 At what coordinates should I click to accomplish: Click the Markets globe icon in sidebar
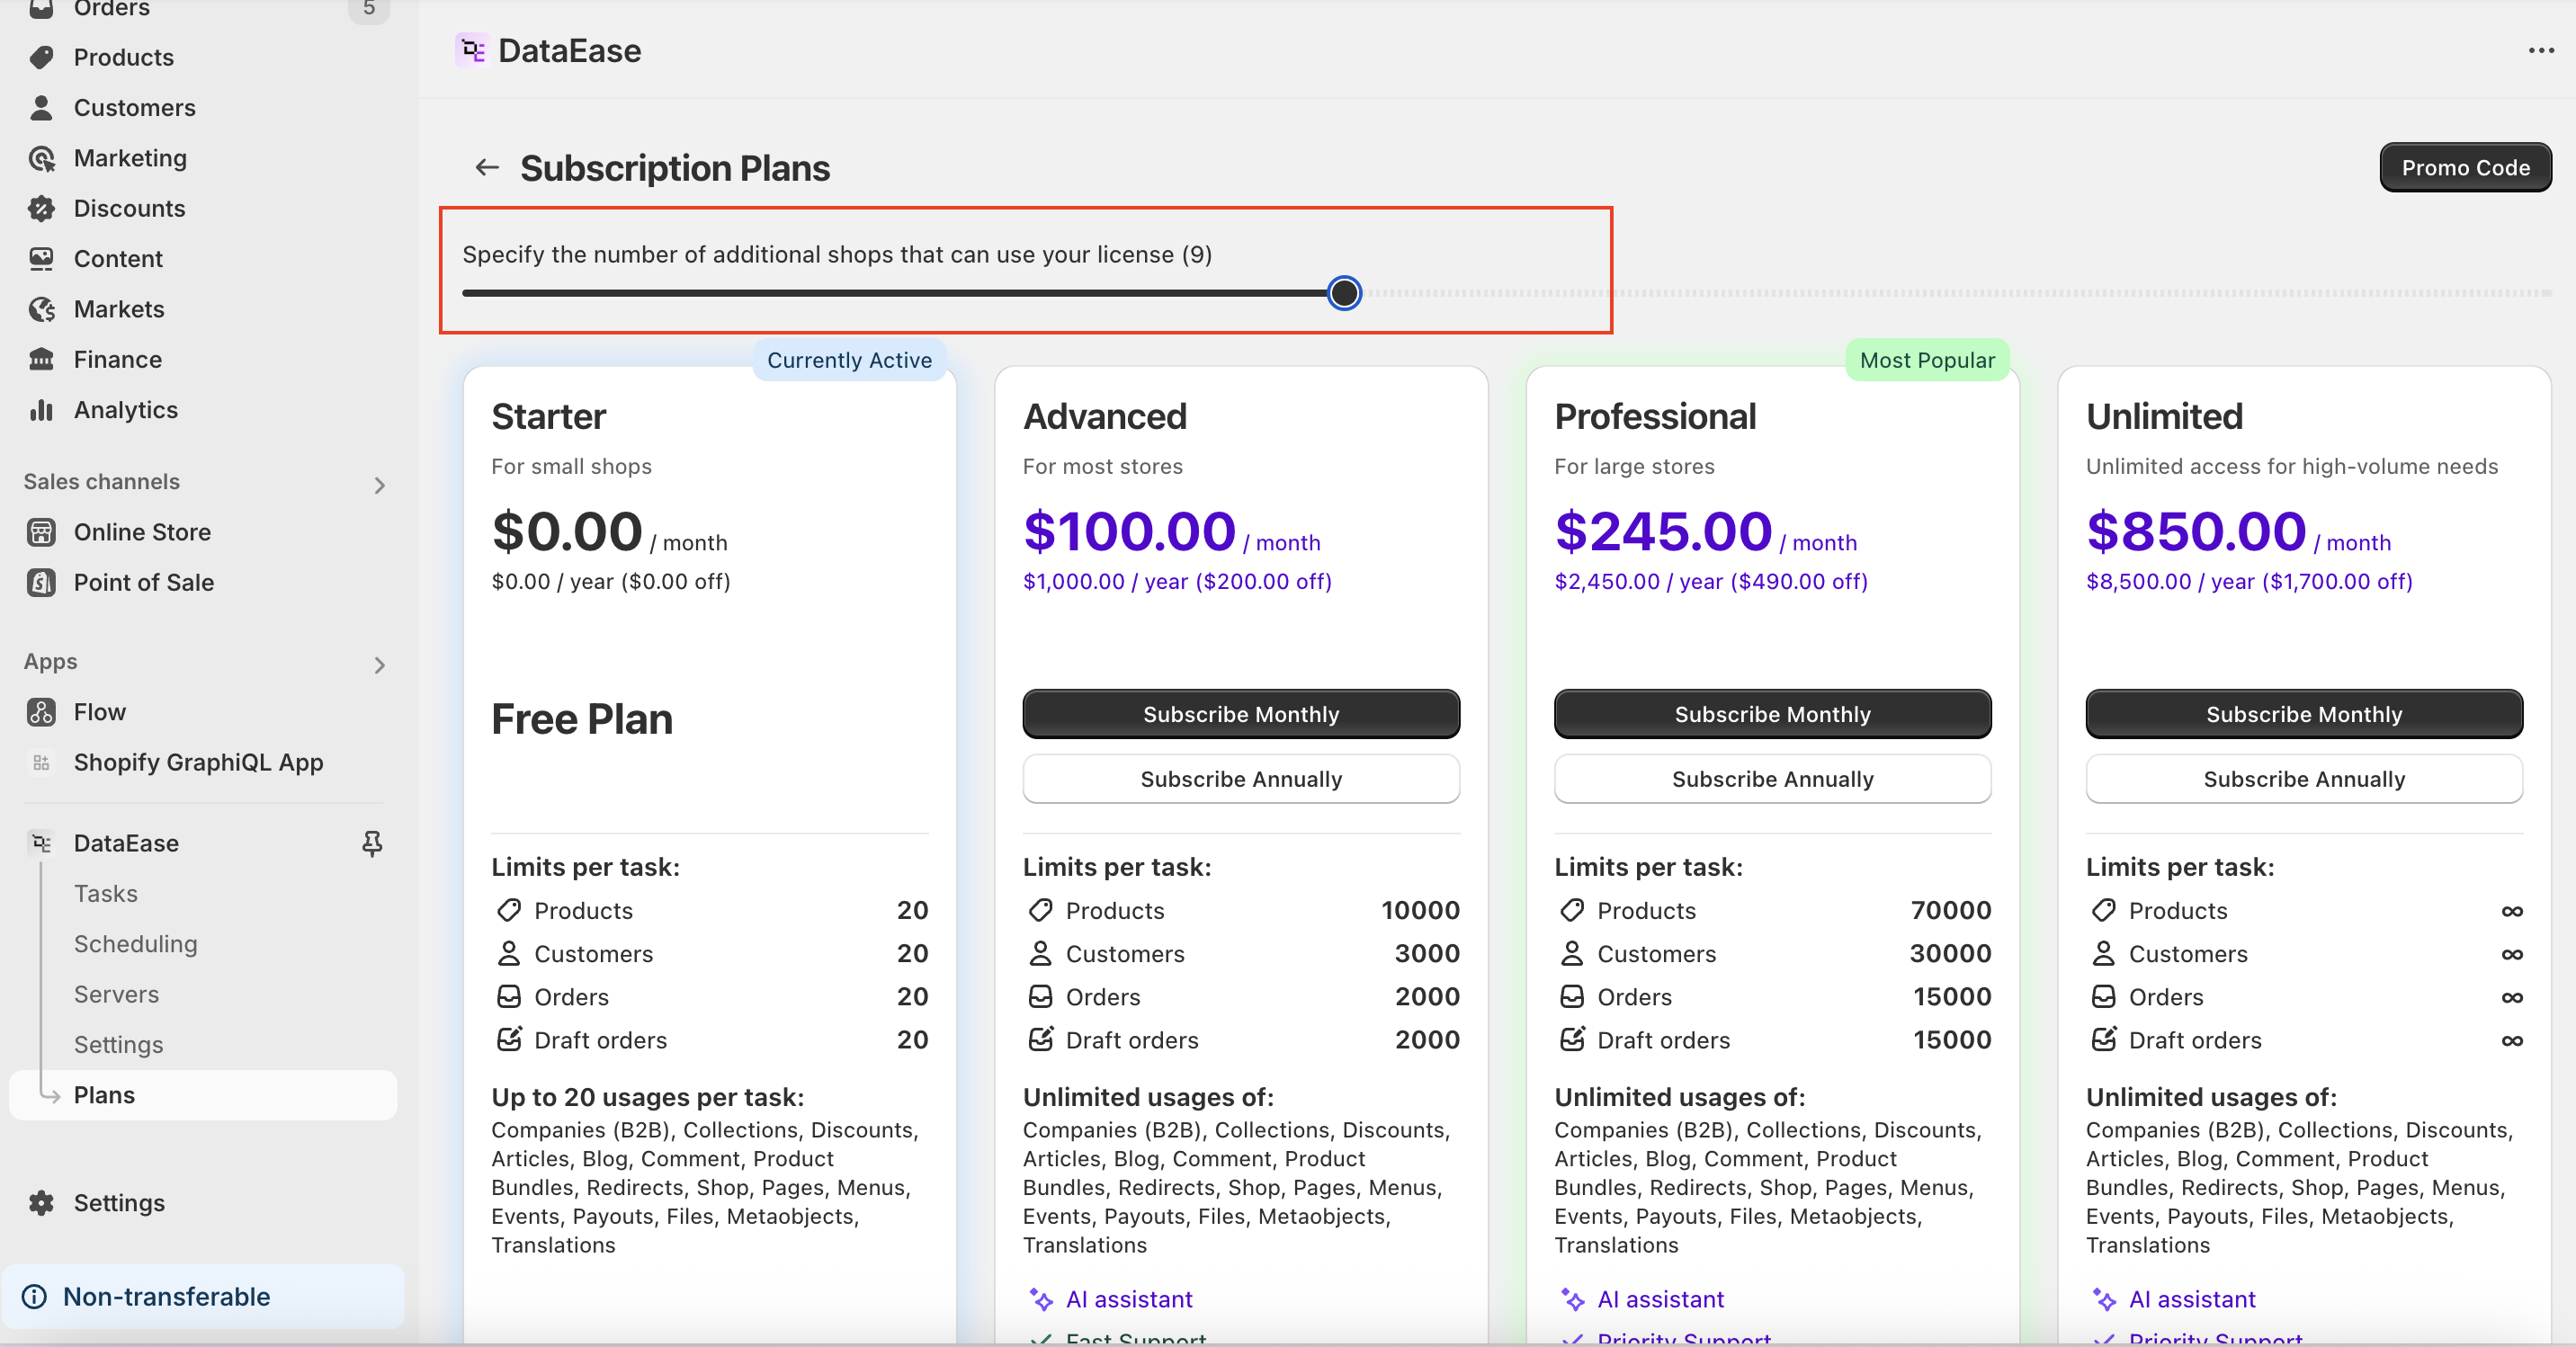click(x=41, y=309)
